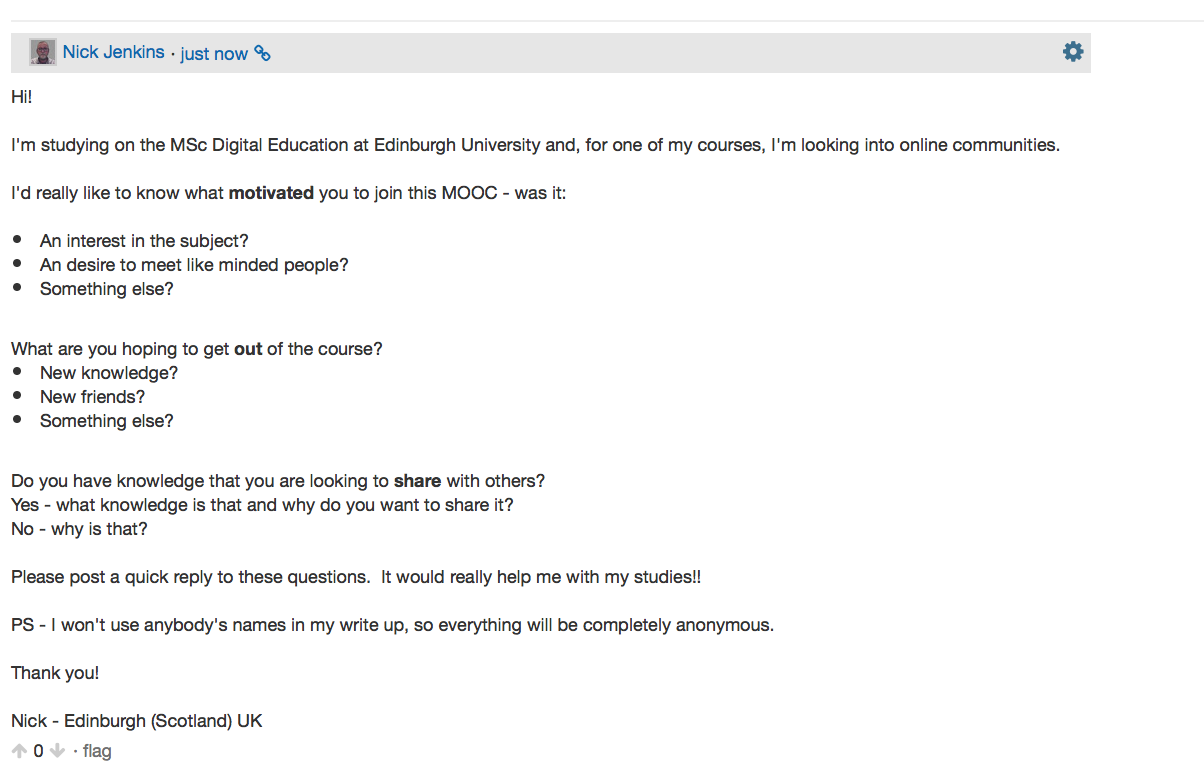
Task: Click the bold word "motivated"
Action: pos(271,193)
